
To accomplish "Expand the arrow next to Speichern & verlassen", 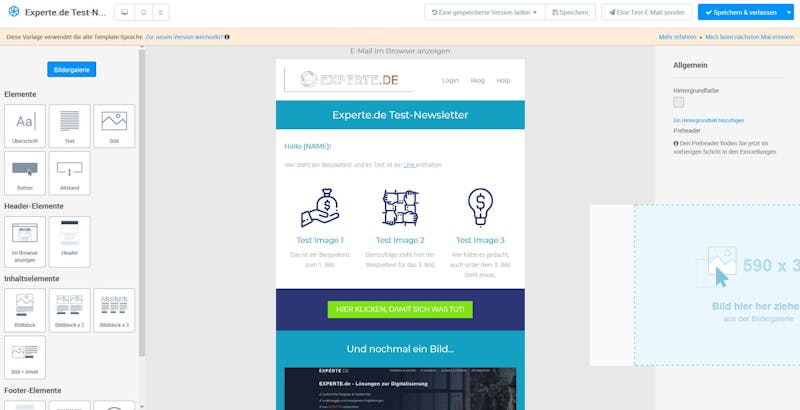I will point(789,12).
